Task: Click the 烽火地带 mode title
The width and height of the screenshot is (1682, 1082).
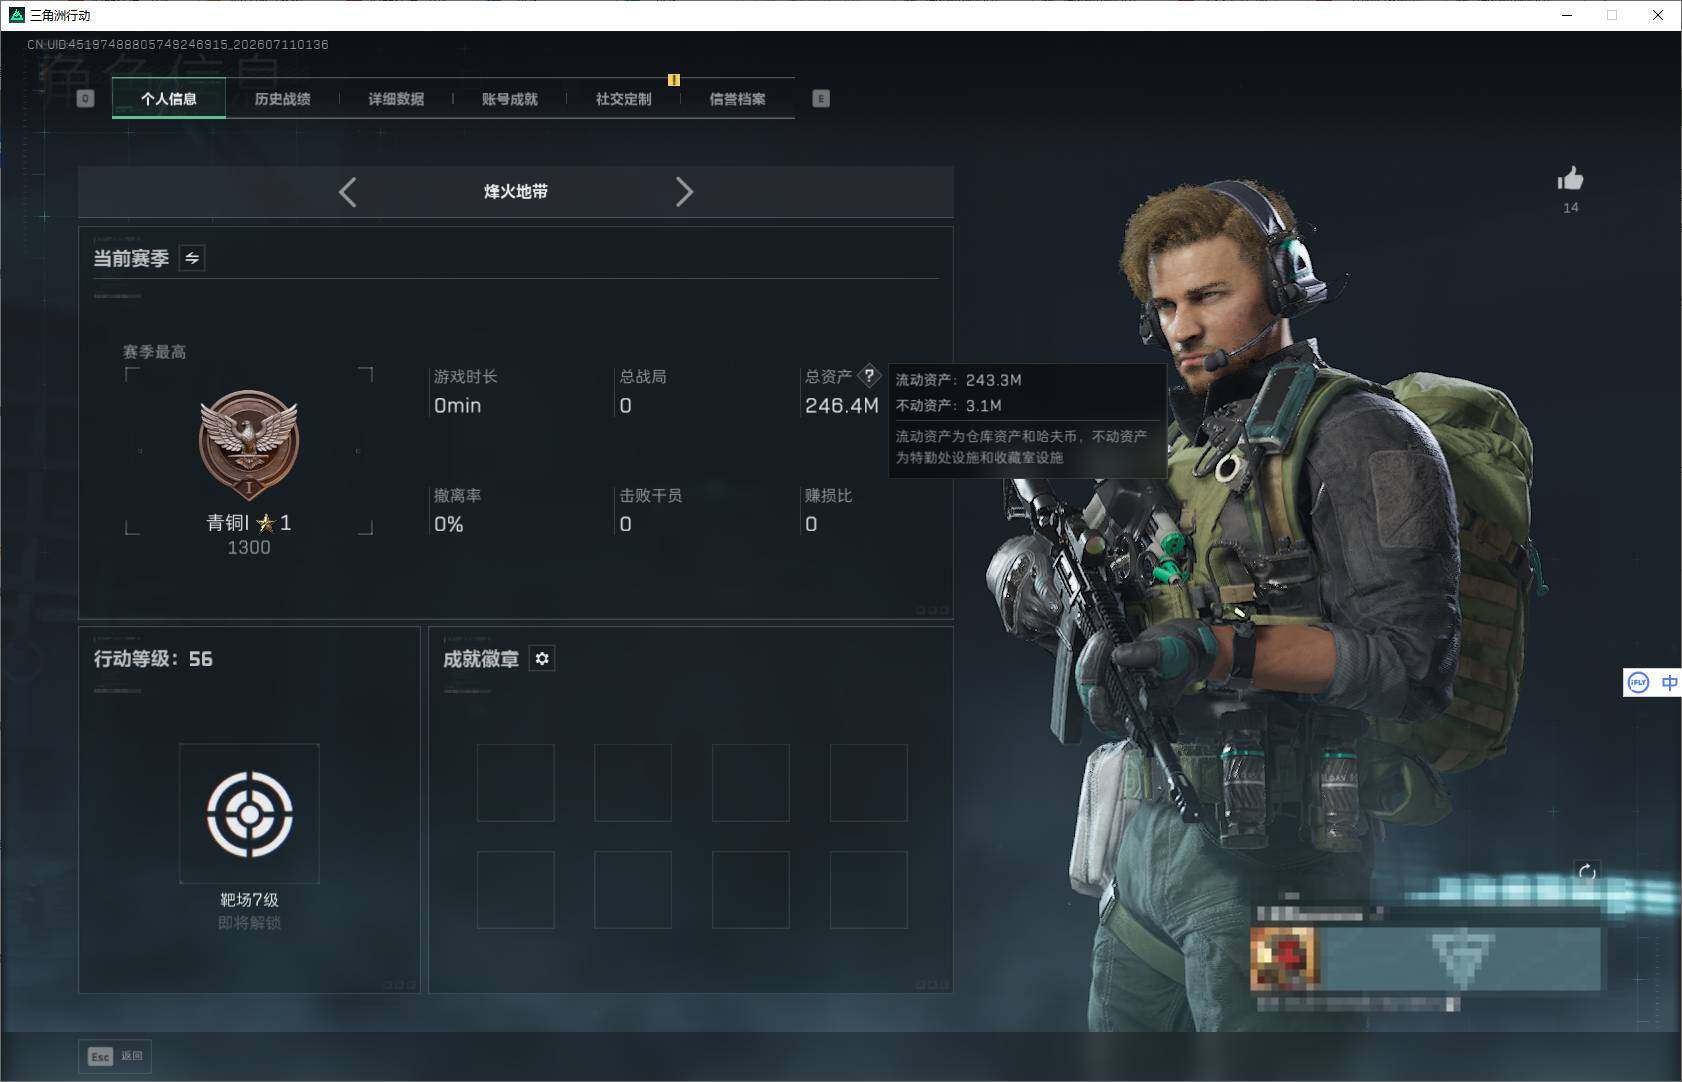Action: point(516,191)
